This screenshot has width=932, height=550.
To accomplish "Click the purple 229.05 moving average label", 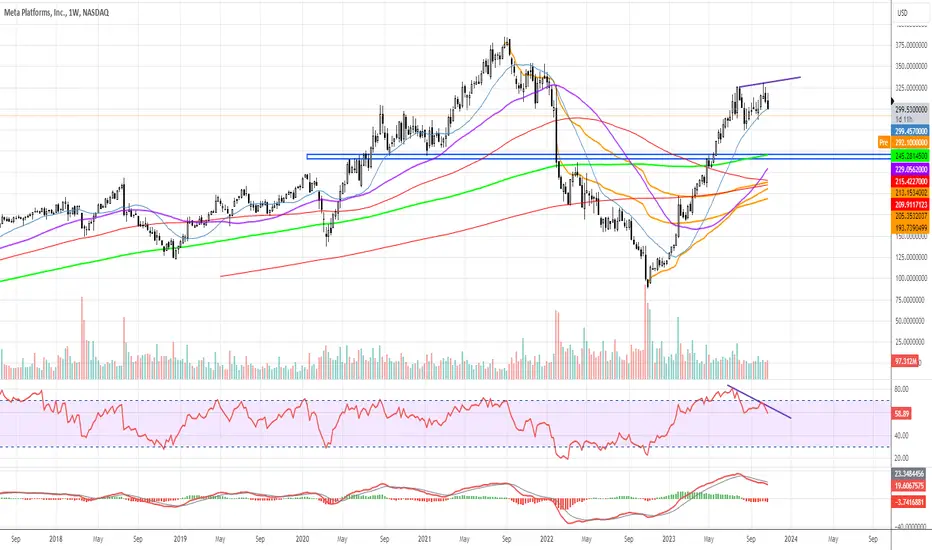I will click(911, 169).
